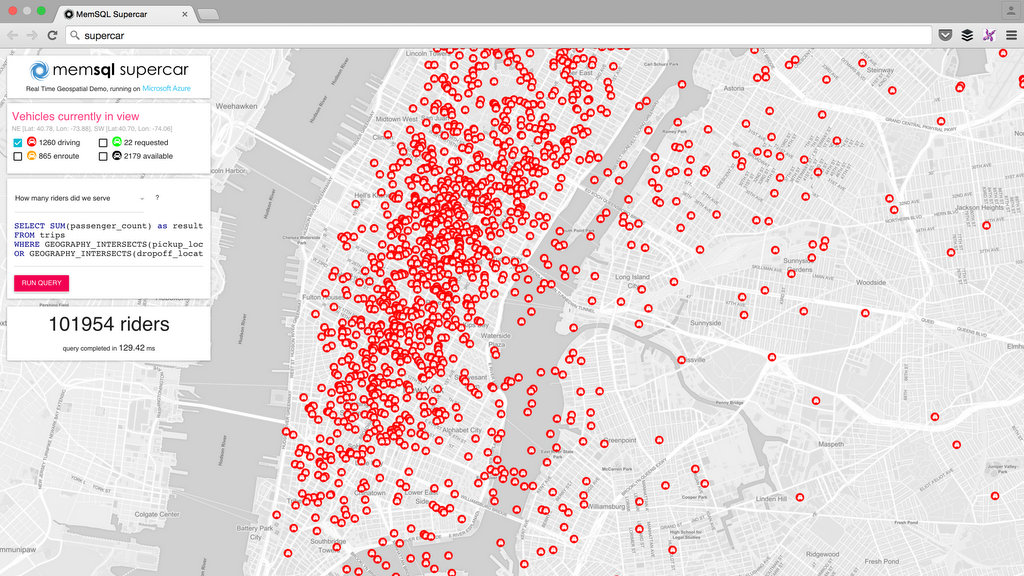The image size is (1024, 576).
Task: Open the 'How many riders did we serve' dropdown
Action: pos(79,198)
